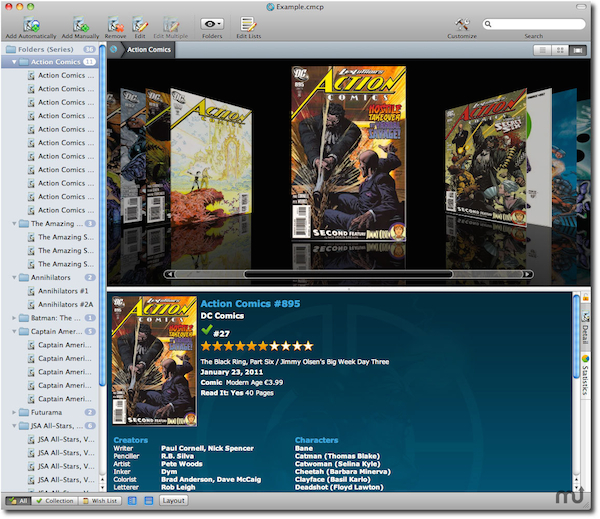Click detail panel scroll down arrow
Screen dimensions: 600x519
coord(576,488)
